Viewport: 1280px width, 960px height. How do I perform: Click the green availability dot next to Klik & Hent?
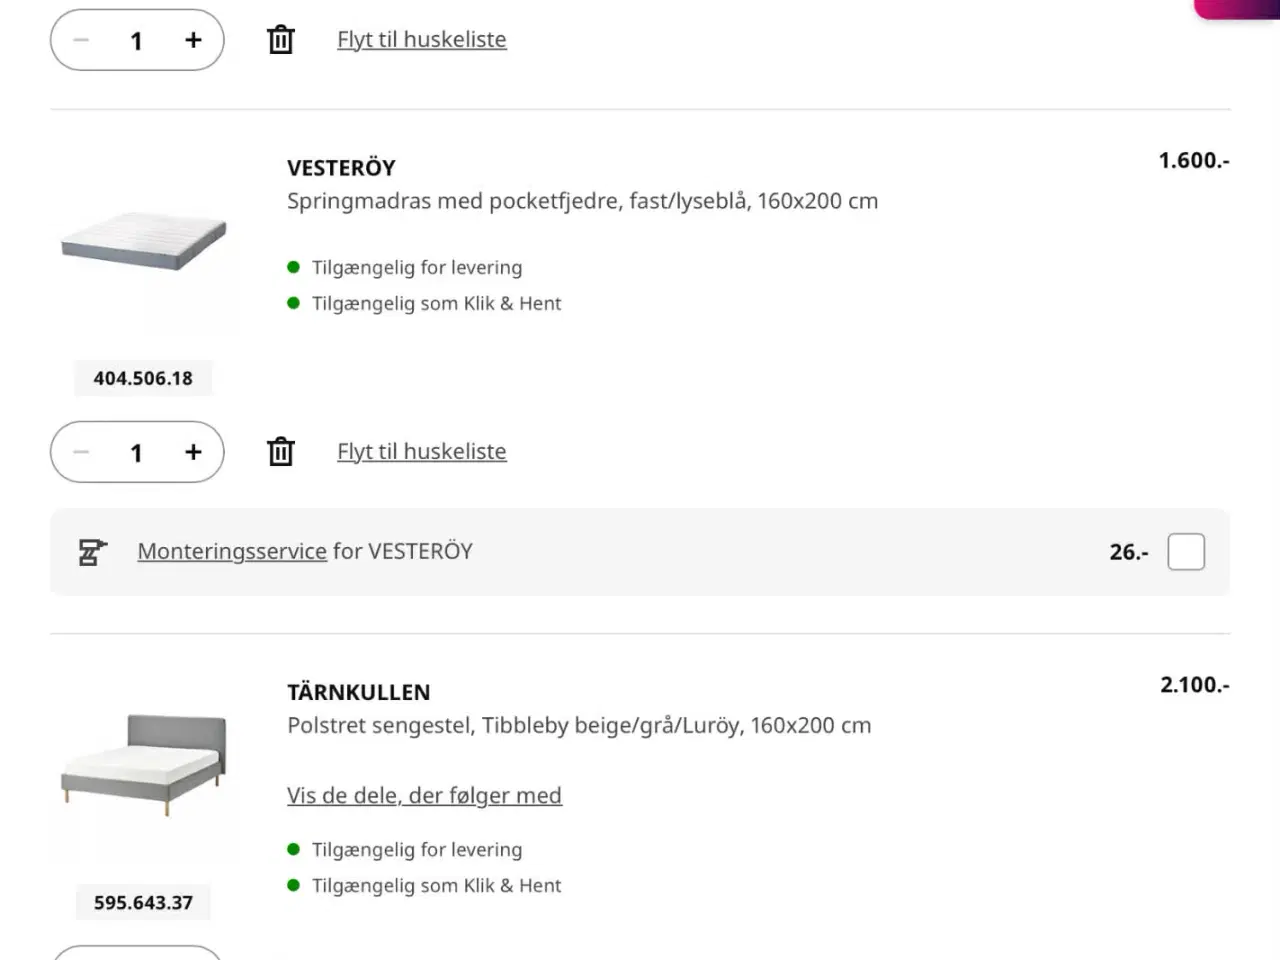pyautogui.click(x=293, y=302)
